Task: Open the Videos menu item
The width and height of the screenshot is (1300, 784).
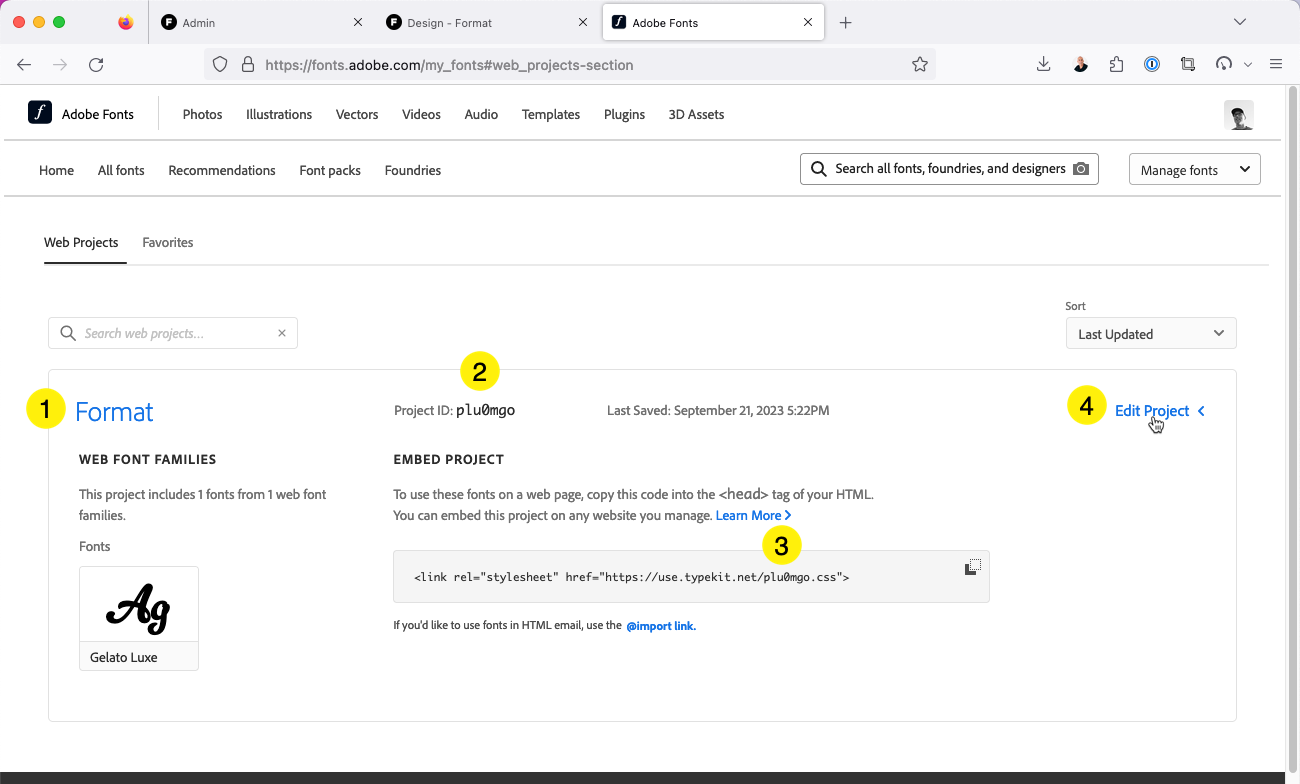Action: pos(421,114)
